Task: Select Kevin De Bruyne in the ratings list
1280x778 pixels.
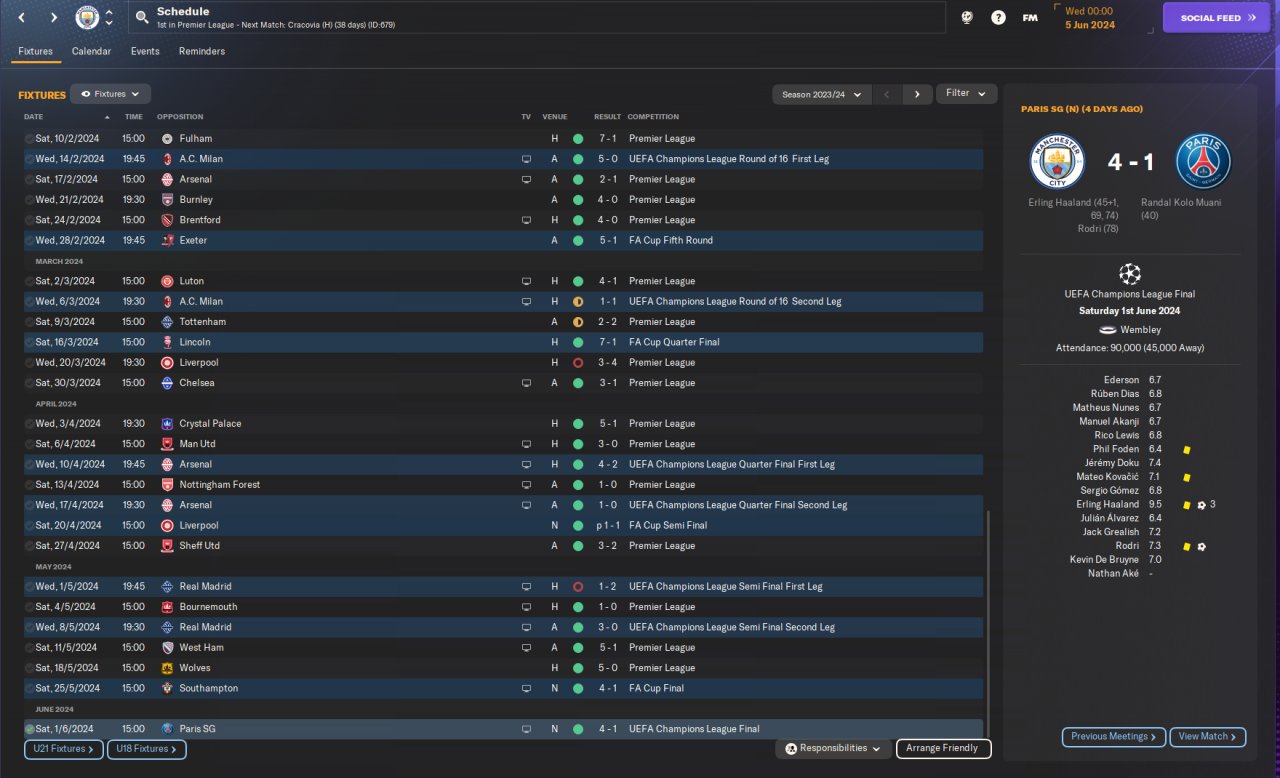Action: pos(1104,560)
